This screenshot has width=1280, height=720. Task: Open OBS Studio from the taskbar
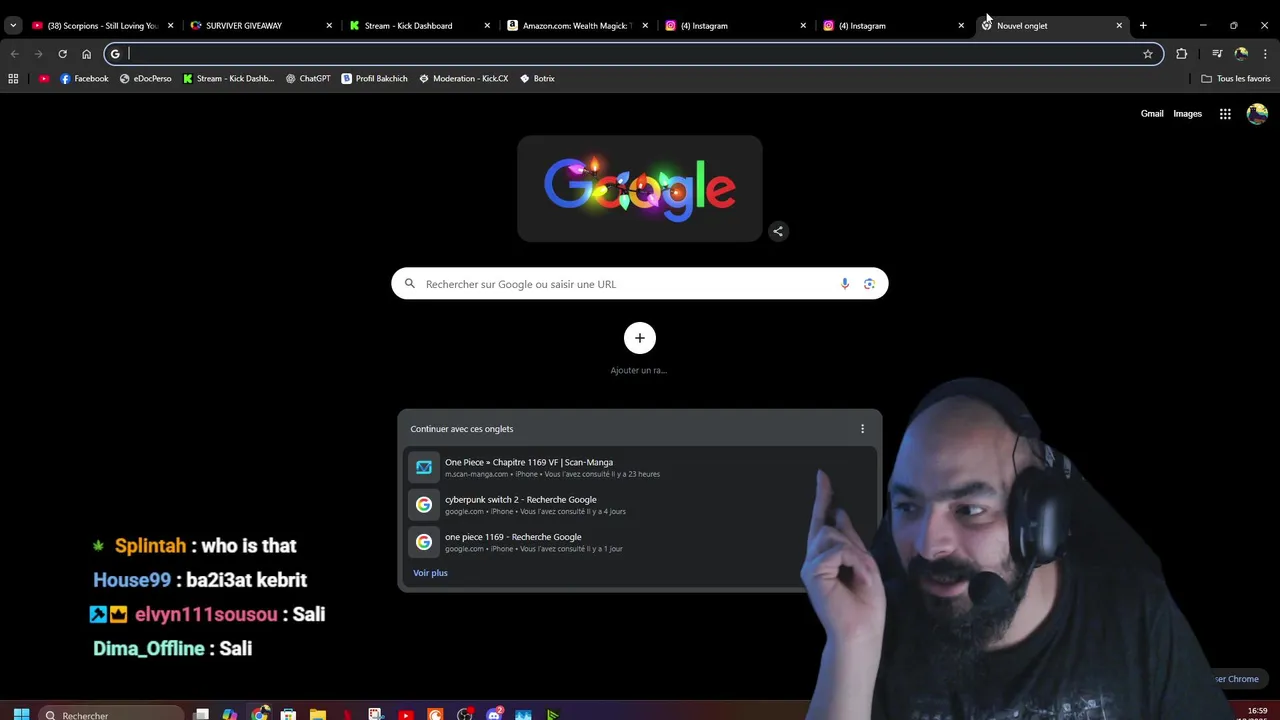coord(465,714)
